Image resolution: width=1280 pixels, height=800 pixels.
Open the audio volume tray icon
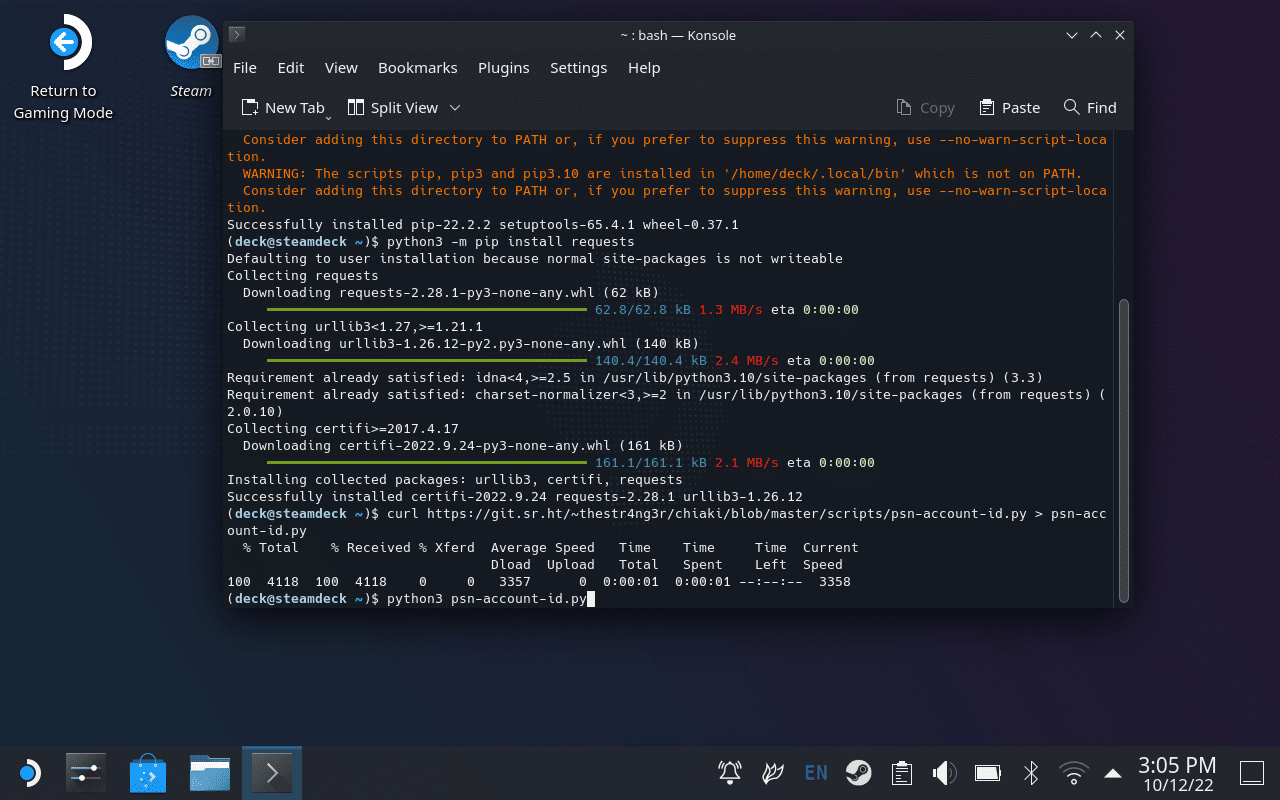[x=944, y=772]
